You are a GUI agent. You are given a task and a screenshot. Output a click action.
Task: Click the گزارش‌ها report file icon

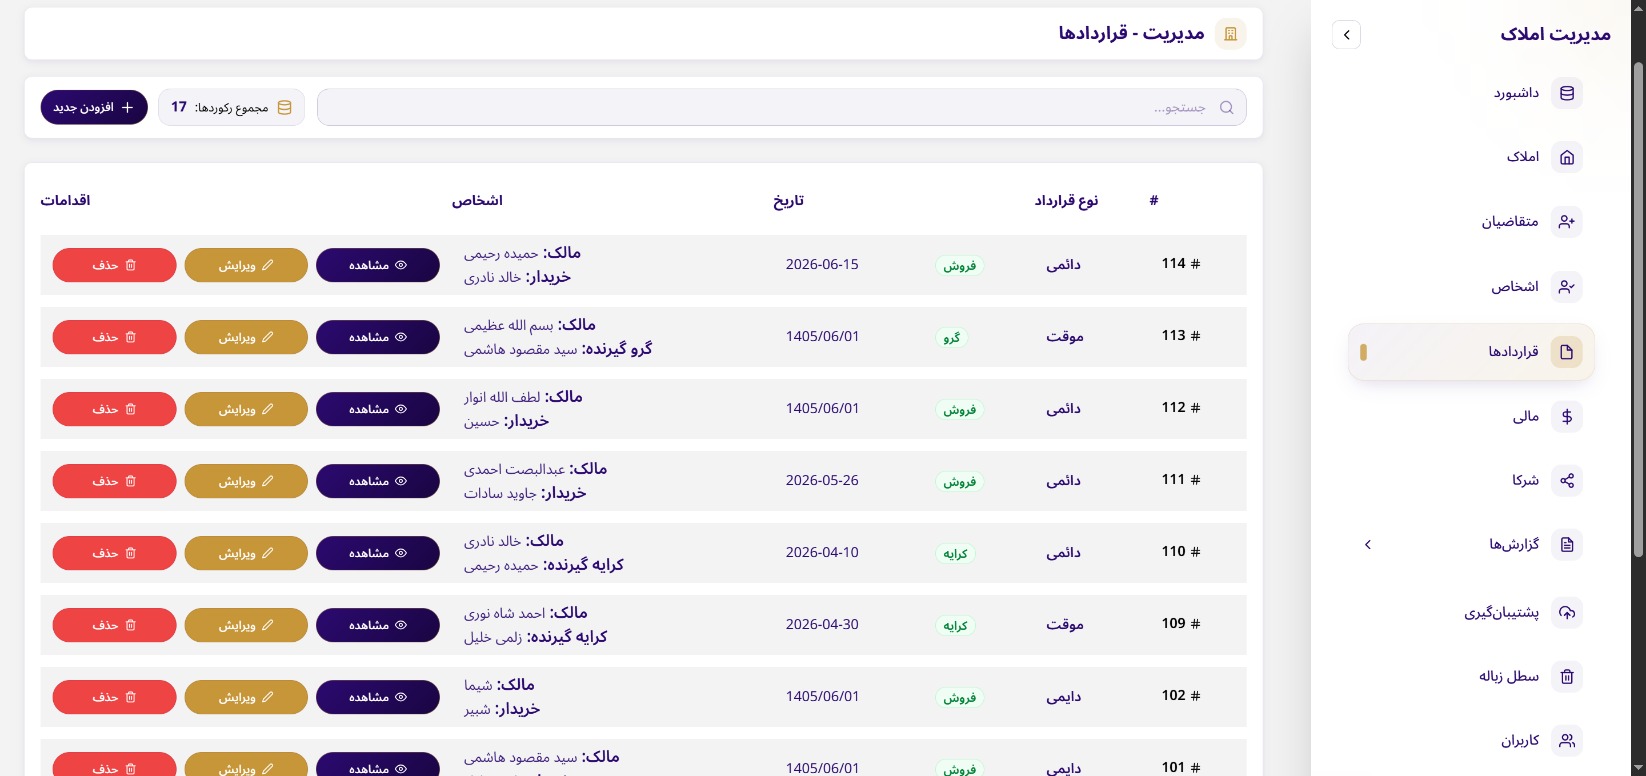click(x=1567, y=545)
